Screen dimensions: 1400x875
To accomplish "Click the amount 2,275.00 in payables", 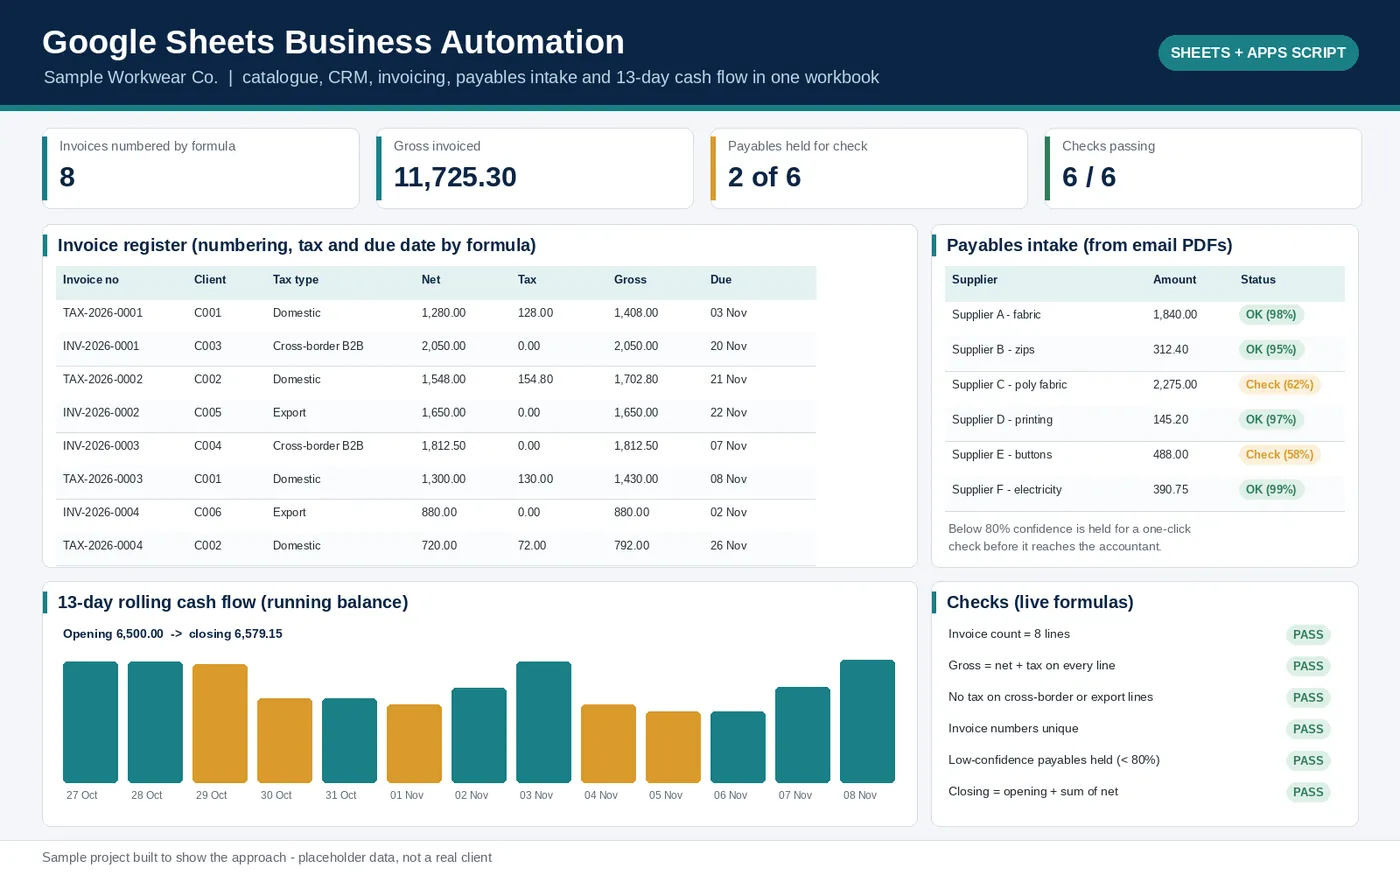I will (1175, 385).
